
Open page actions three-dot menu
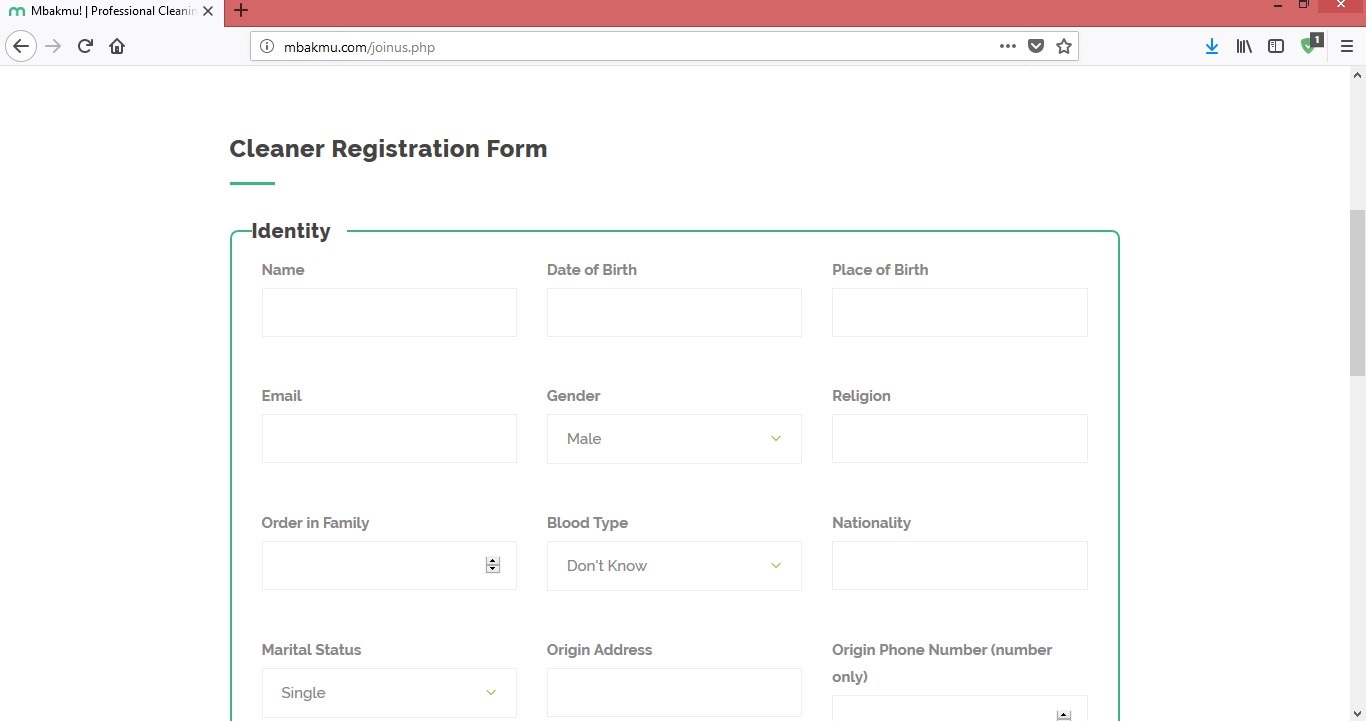click(1008, 46)
